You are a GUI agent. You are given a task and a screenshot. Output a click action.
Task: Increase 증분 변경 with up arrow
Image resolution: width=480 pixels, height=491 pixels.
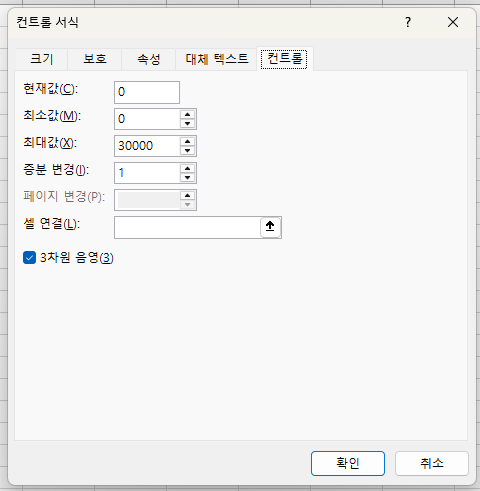(x=188, y=168)
